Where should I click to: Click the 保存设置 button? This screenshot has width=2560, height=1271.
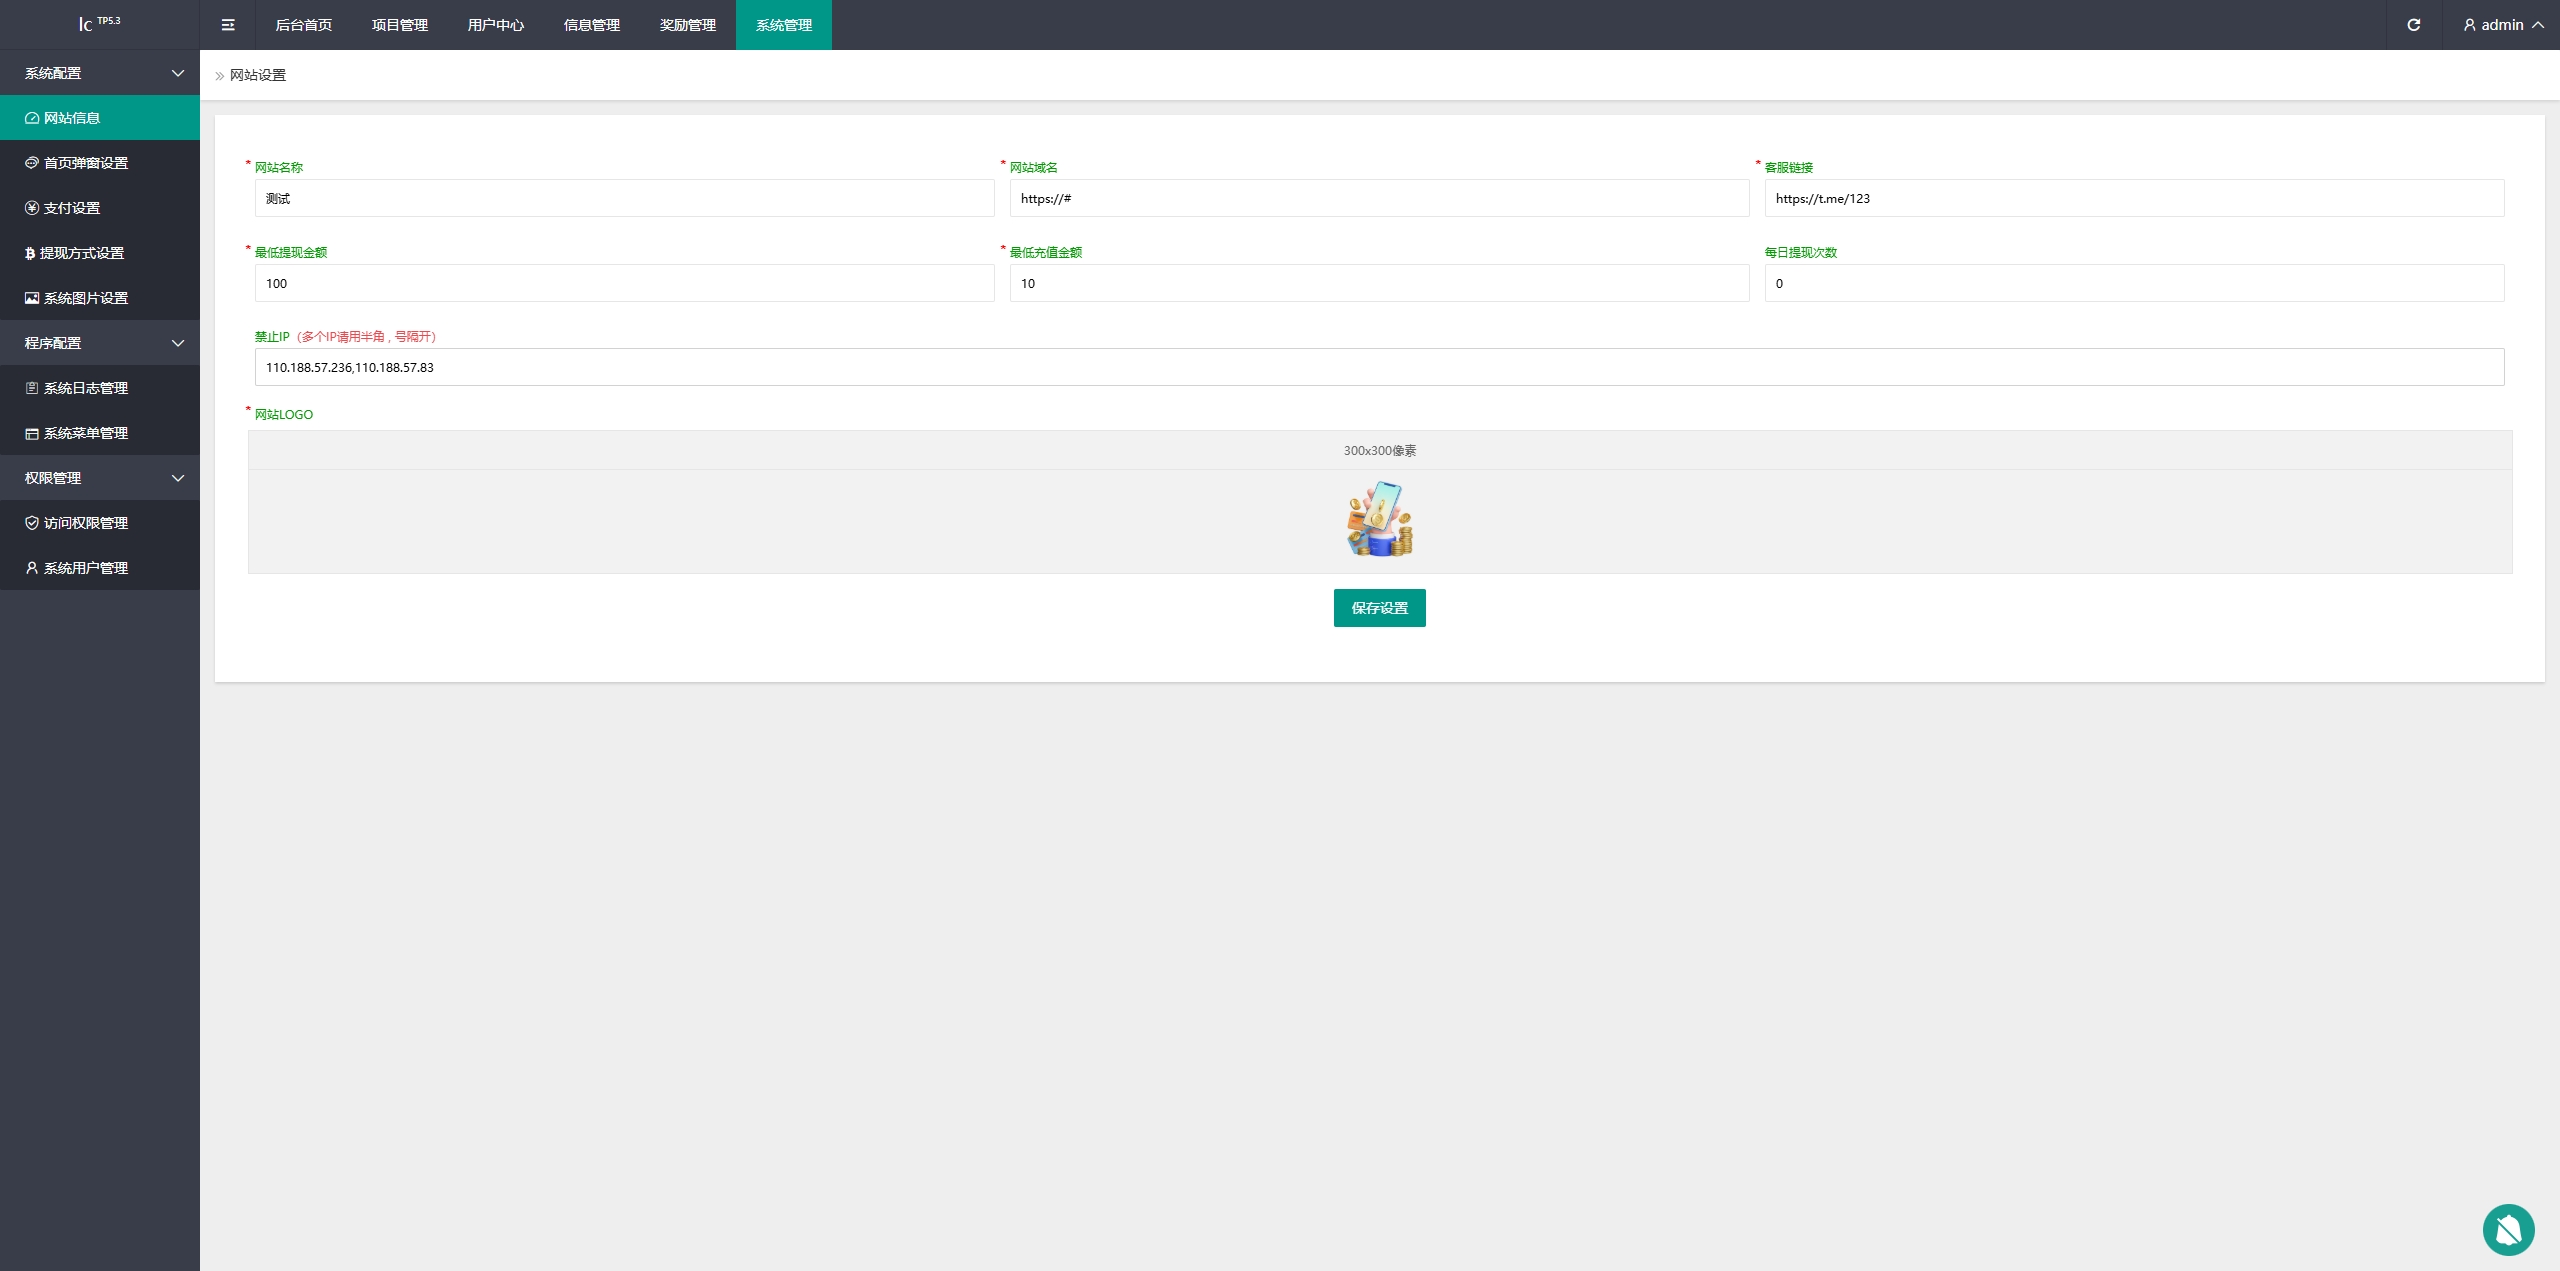pos(1379,608)
